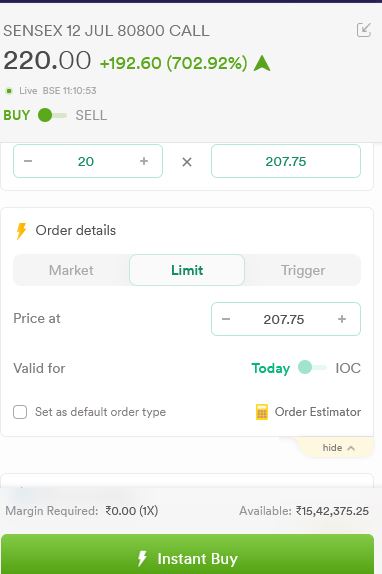
Task: Toggle validity between Today and IOC
Action: (312, 367)
